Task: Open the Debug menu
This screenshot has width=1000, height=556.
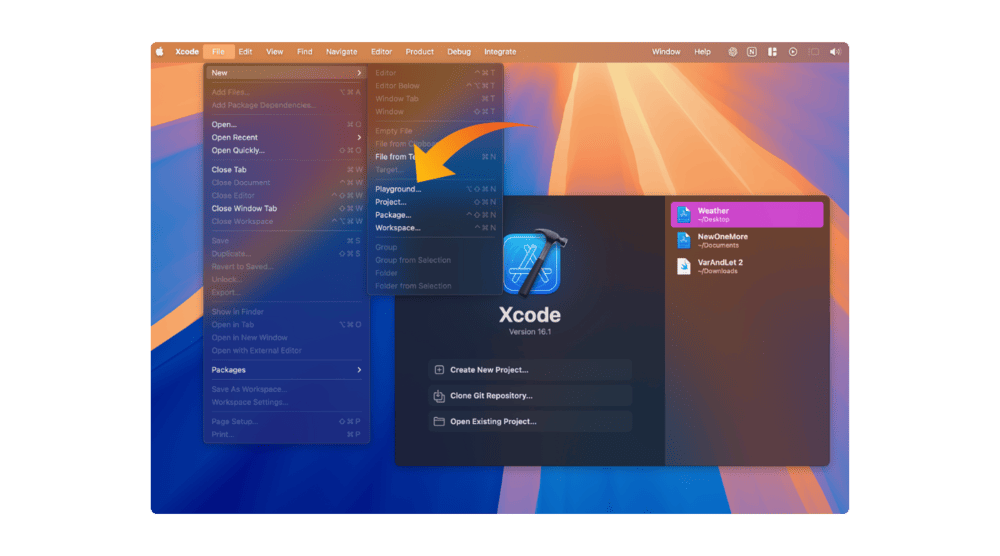Action: tap(459, 52)
